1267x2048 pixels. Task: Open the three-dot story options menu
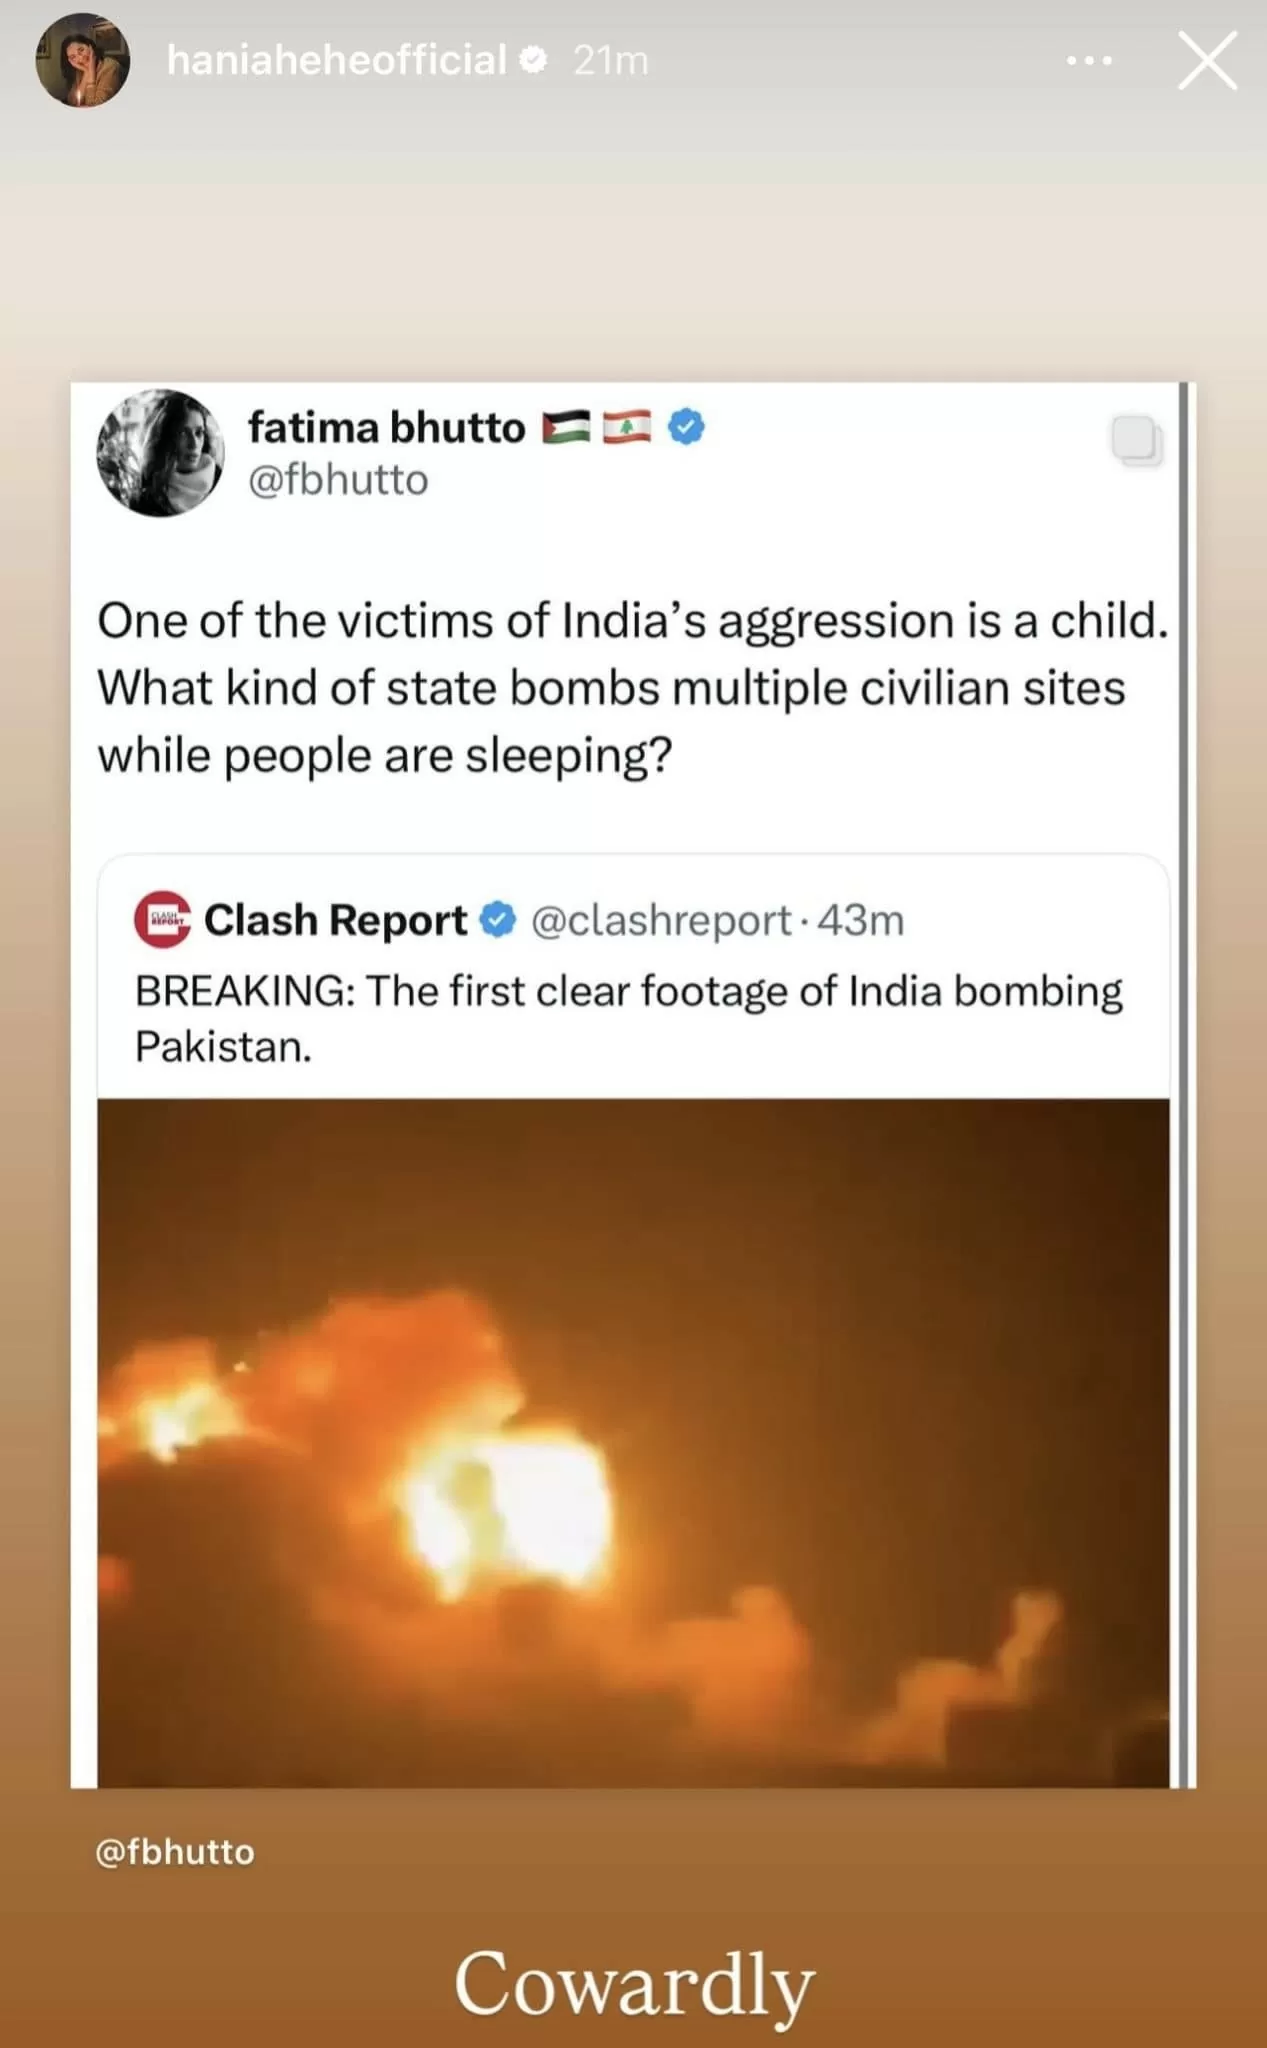[1089, 61]
